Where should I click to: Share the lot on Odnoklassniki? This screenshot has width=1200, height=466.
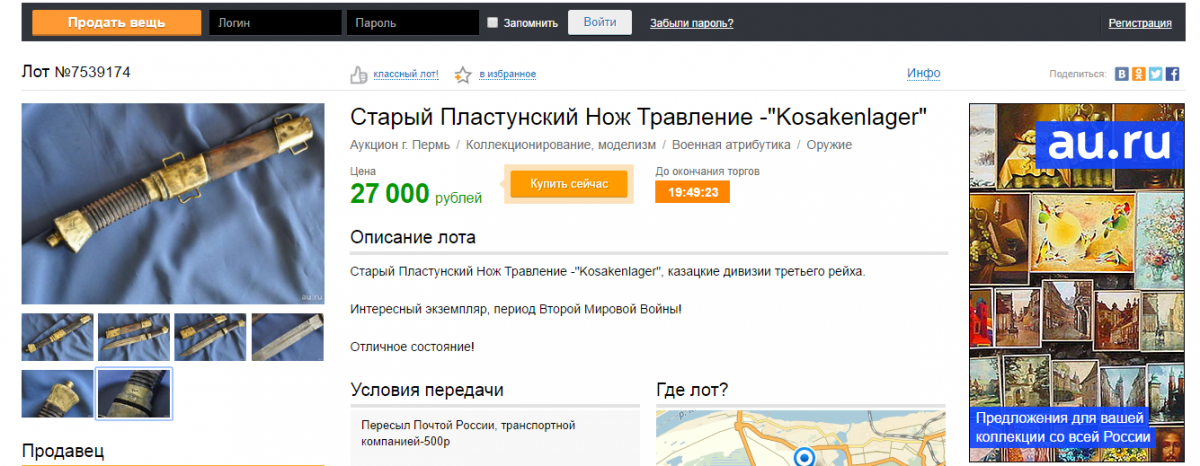pos(1139,74)
